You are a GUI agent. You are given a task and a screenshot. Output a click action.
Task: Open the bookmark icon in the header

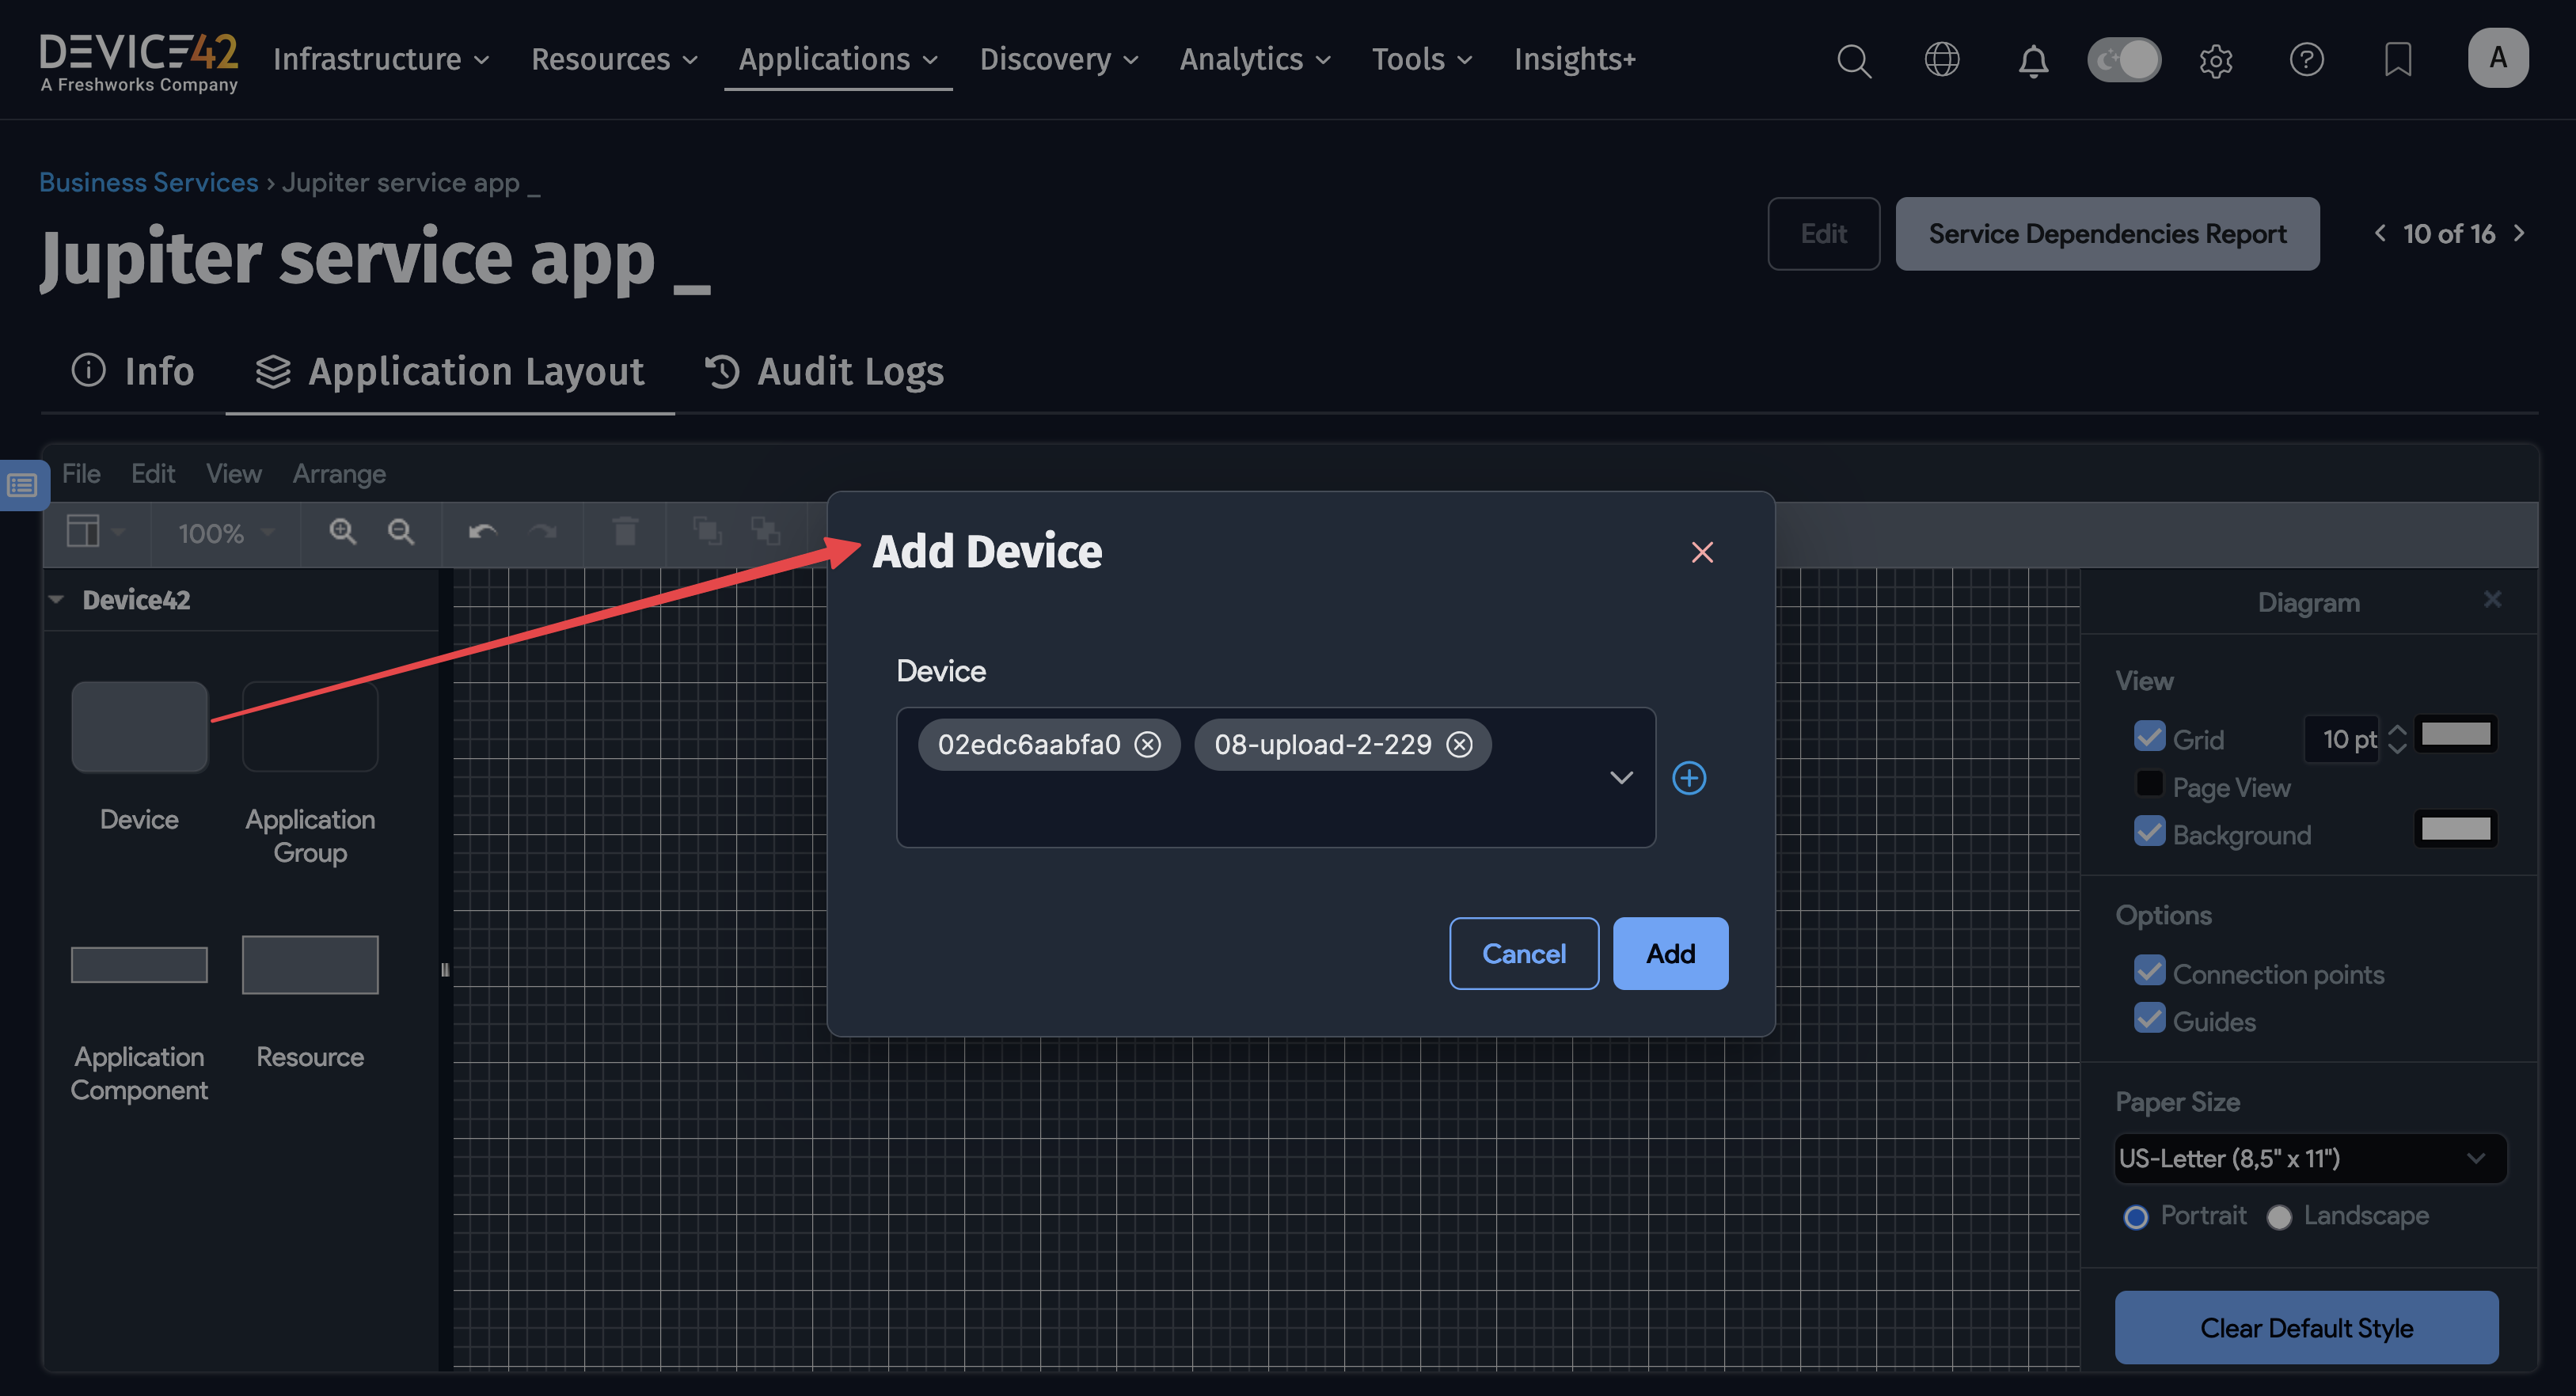[2398, 60]
